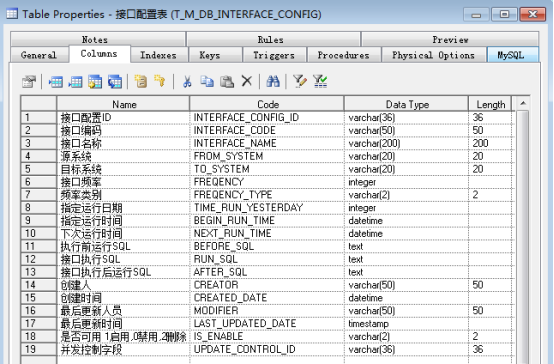Click the RUN_SQL code cell
This screenshot has width=554, height=364.
coord(267,259)
